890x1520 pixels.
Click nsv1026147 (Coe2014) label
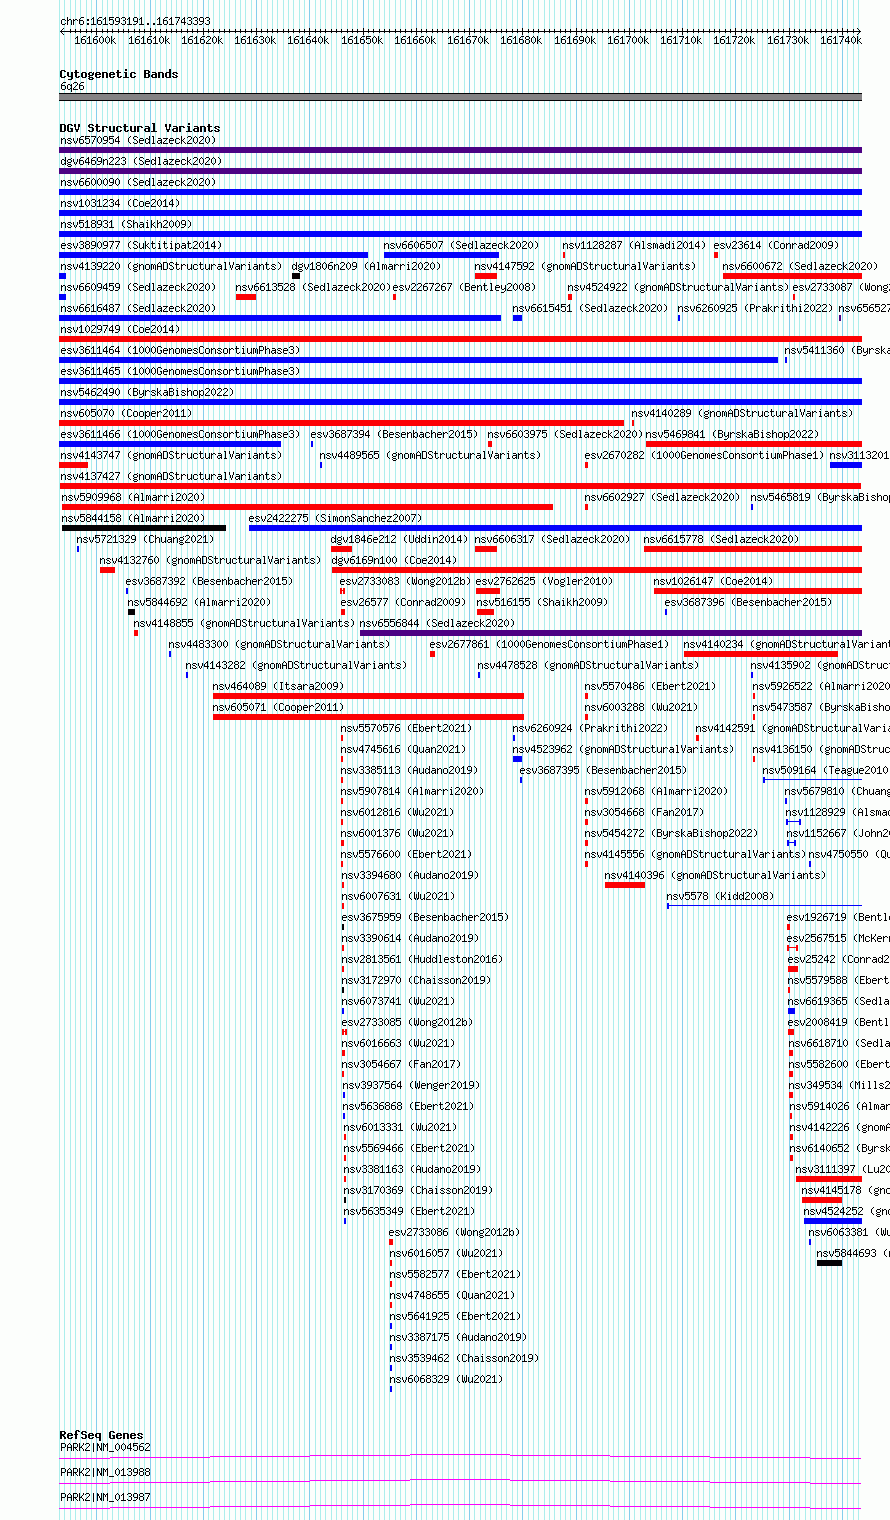coord(713,581)
